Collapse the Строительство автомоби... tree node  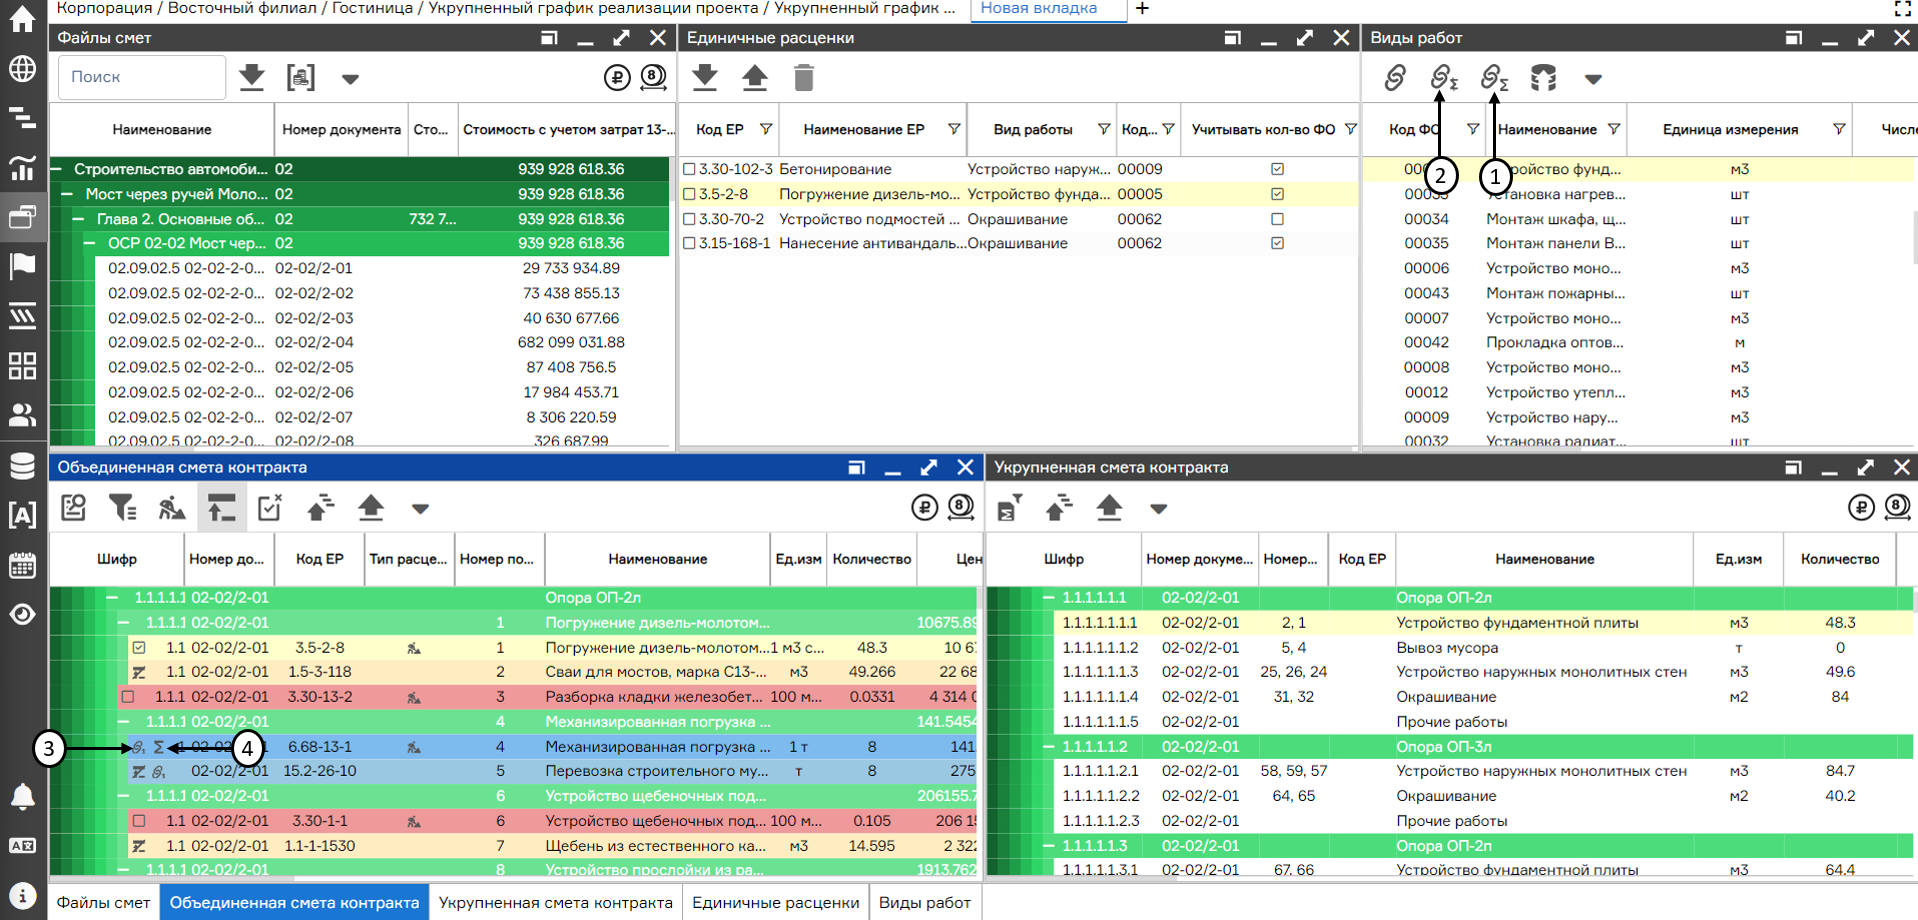pyautogui.click(x=57, y=169)
